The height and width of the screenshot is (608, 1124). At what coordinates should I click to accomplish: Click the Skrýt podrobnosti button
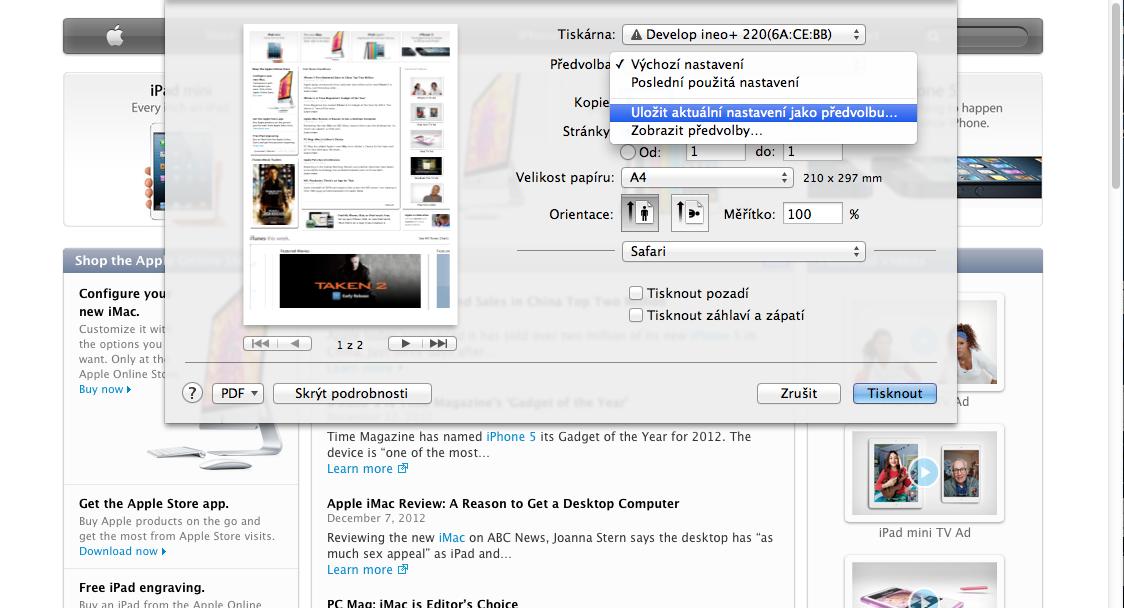click(x=352, y=393)
